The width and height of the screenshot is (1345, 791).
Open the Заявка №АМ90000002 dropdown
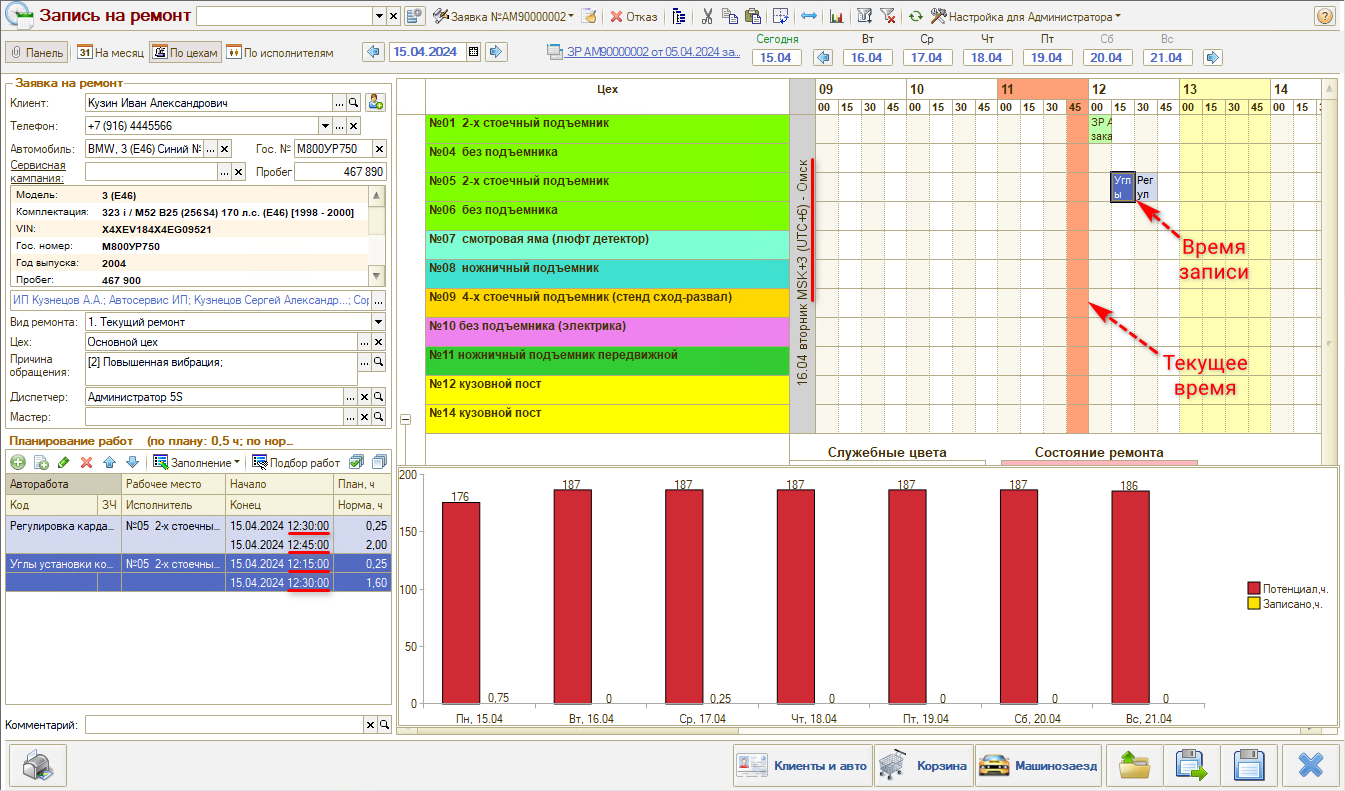pyautogui.click(x=504, y=16)
